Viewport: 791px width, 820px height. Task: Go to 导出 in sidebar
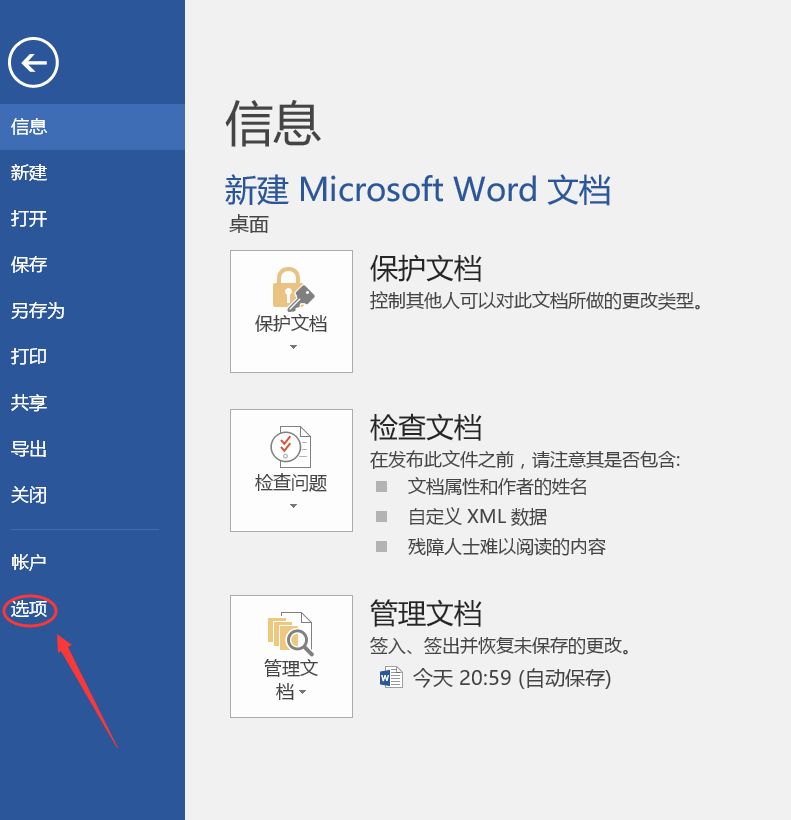[92, 449]
